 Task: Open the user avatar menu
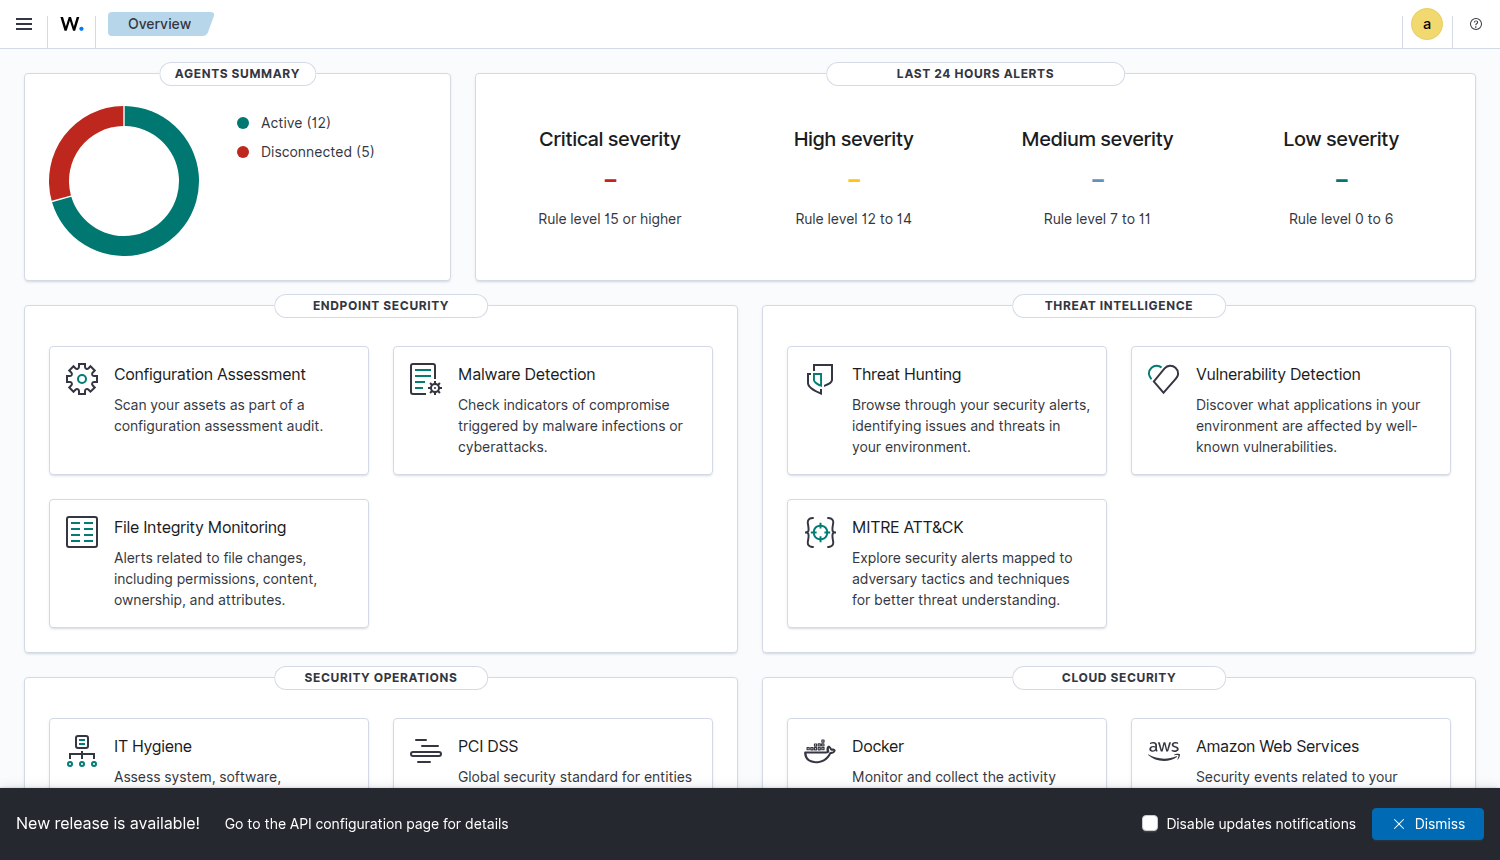coord(1427,24)
